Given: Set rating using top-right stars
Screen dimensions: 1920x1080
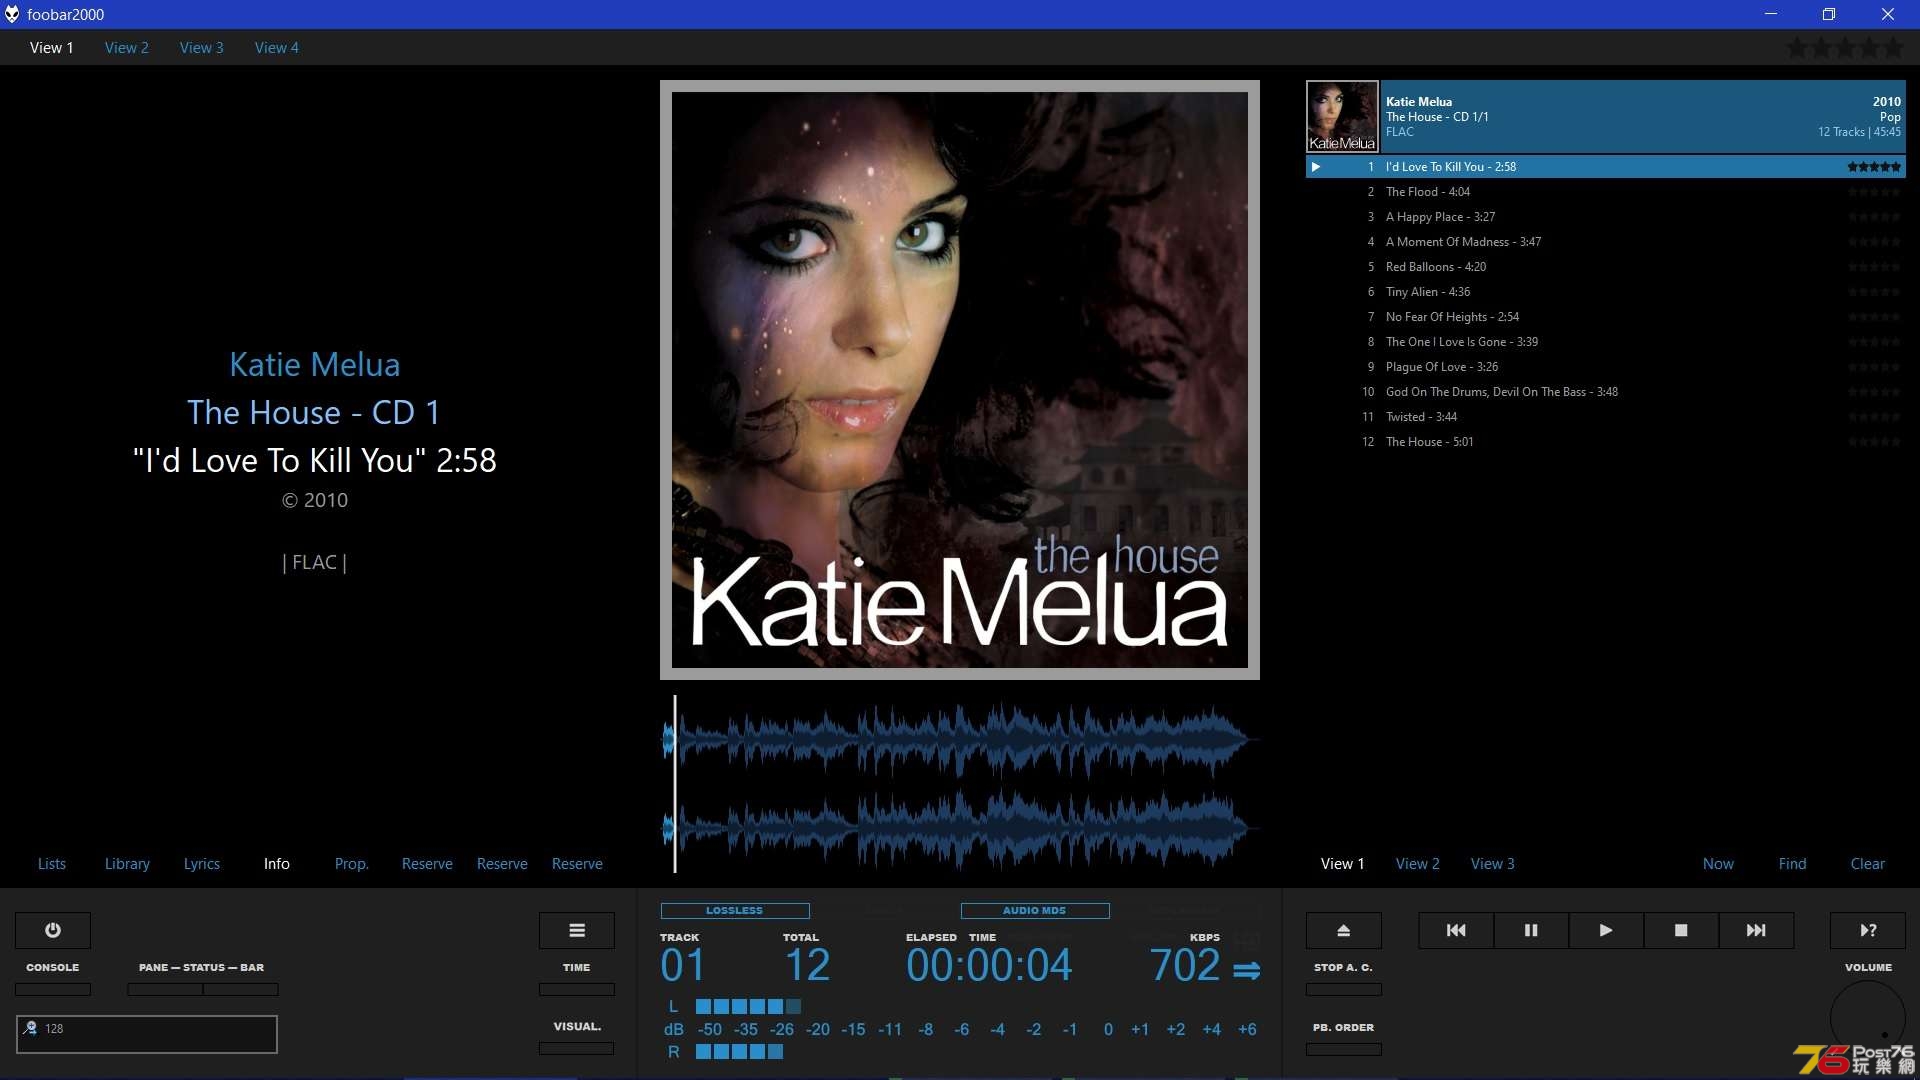Looking at the screenshot, I should tap(1846, 47).
